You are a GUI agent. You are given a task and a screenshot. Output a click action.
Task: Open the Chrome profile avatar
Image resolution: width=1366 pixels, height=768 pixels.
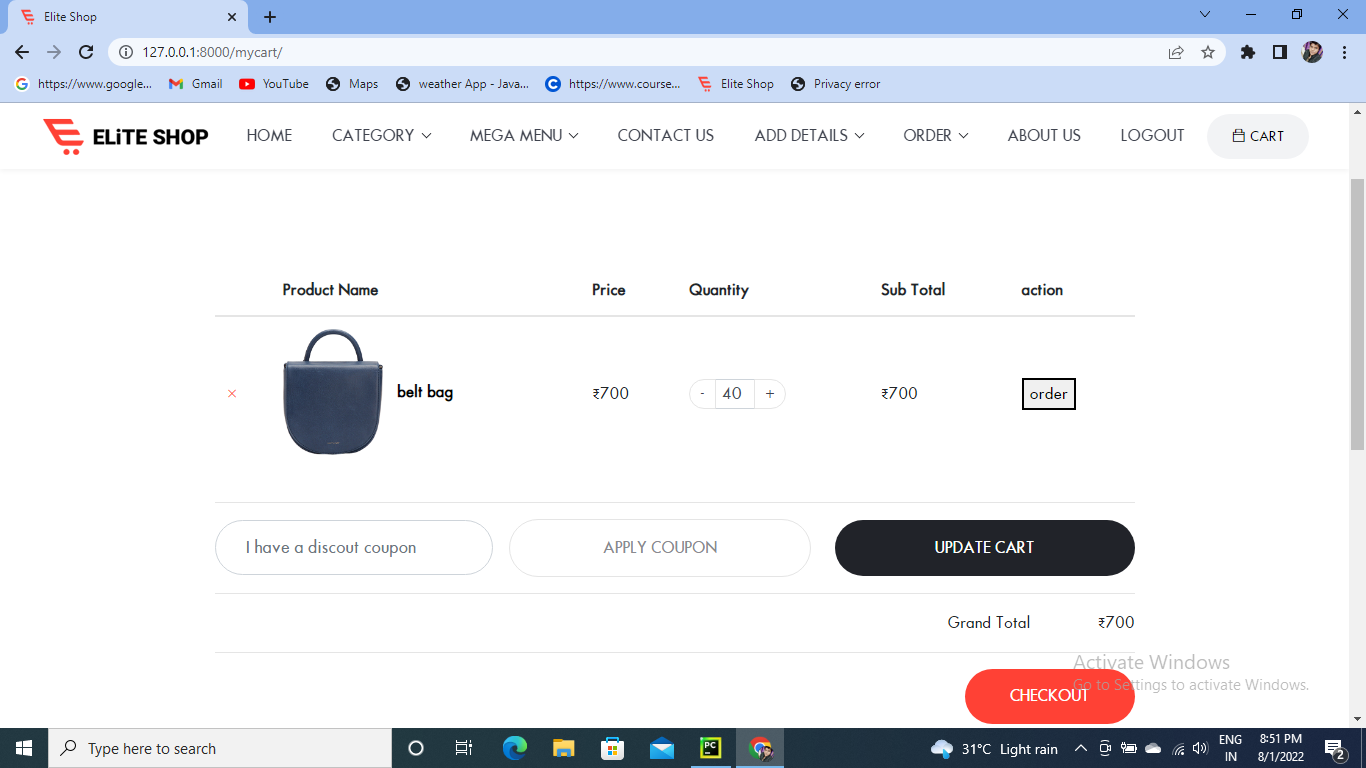1312,52
